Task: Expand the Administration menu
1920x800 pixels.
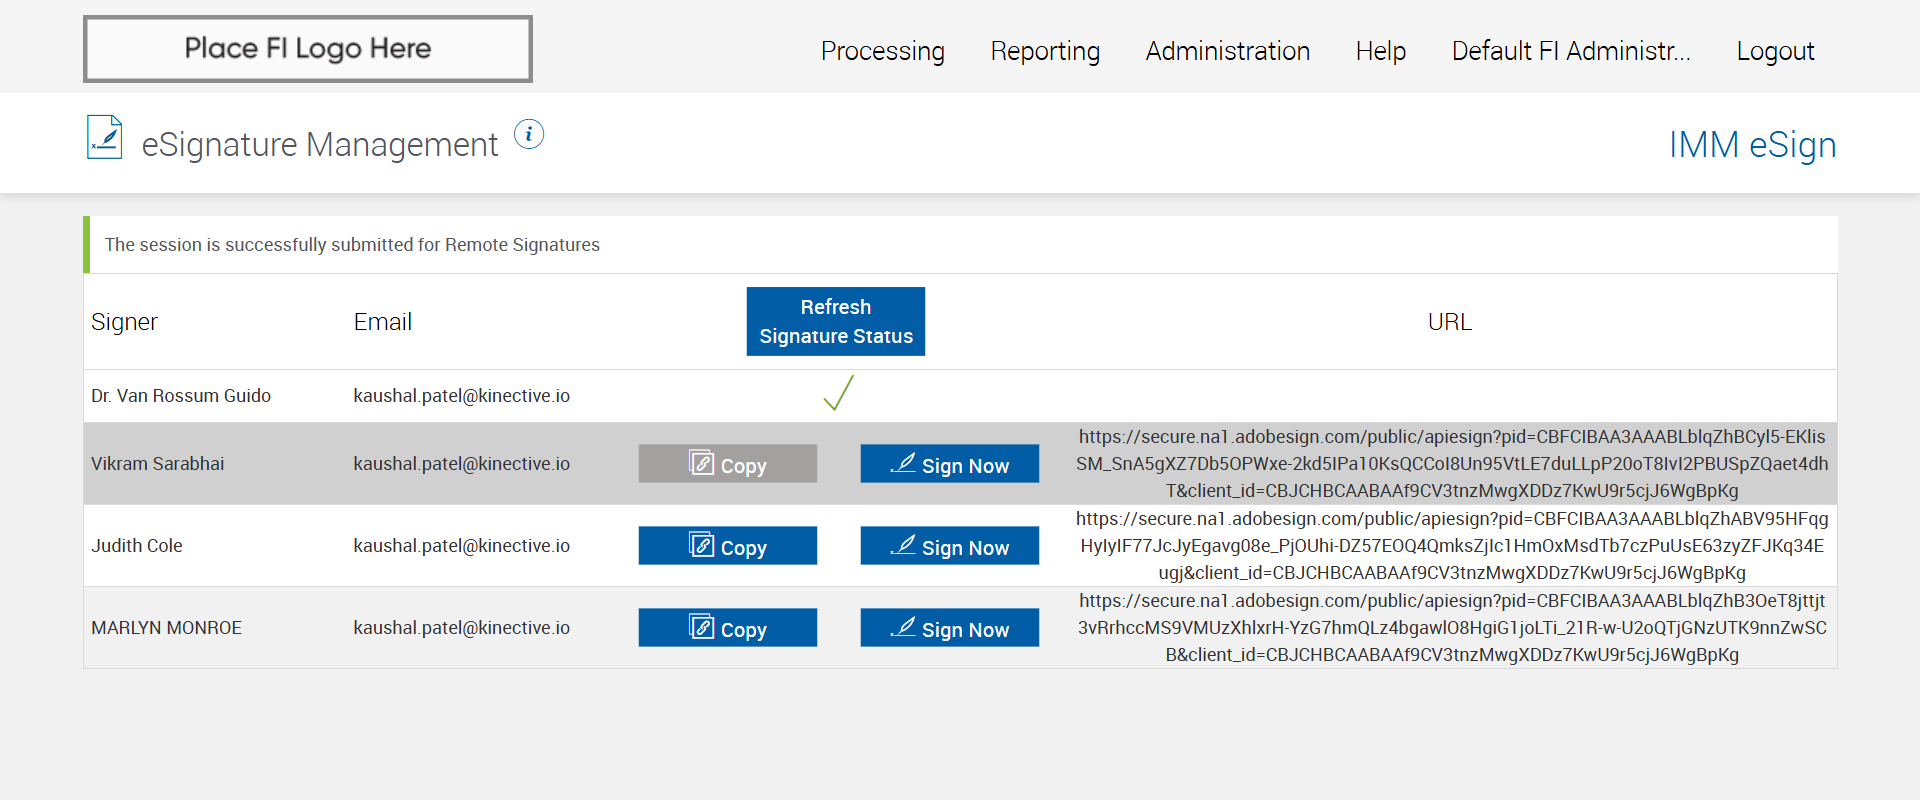Action: (x=1227, y=51)
